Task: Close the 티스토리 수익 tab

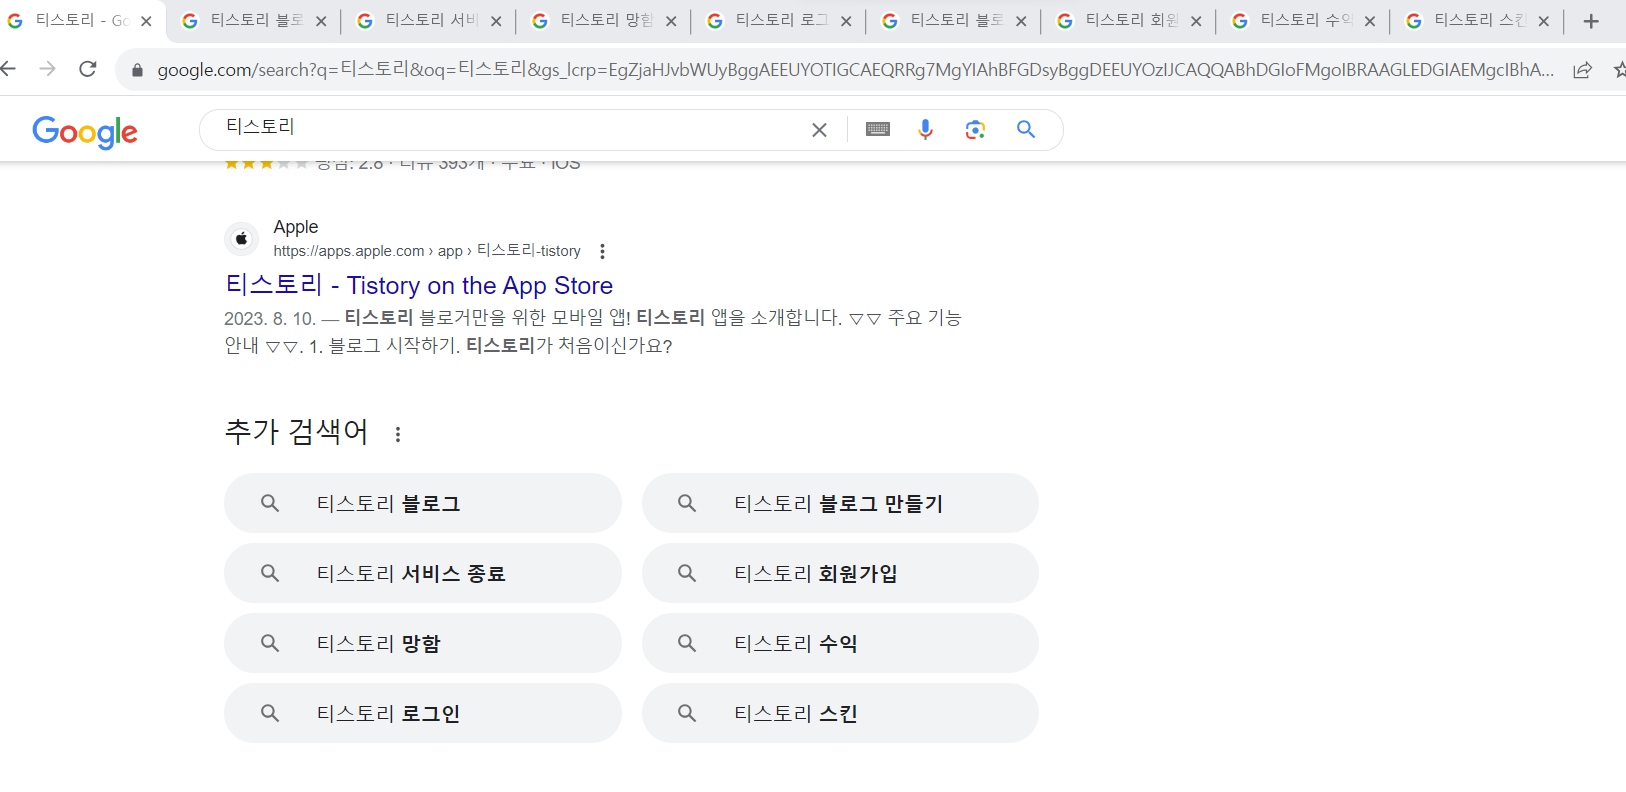Action: (x=1370, y=21)
